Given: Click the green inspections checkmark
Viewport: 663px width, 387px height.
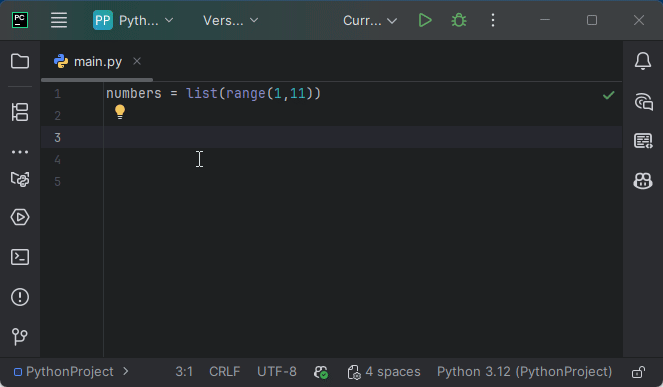Looking at the screenshot, I should pos(608,95).
